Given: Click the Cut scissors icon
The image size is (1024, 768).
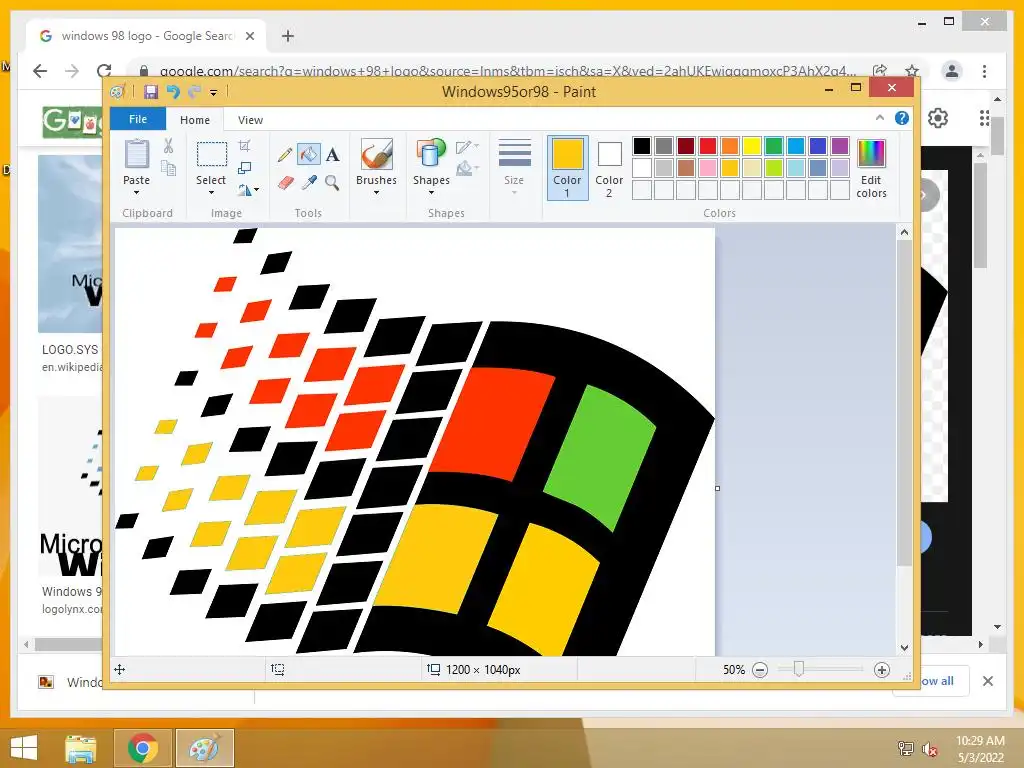Looking at the screenshot, I should tap(168, 146).
